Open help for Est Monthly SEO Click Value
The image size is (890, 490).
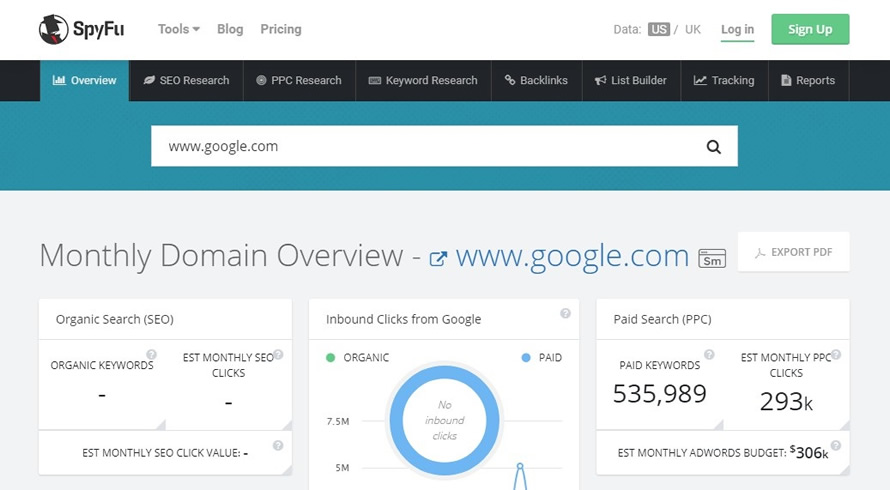click(278, 445)
